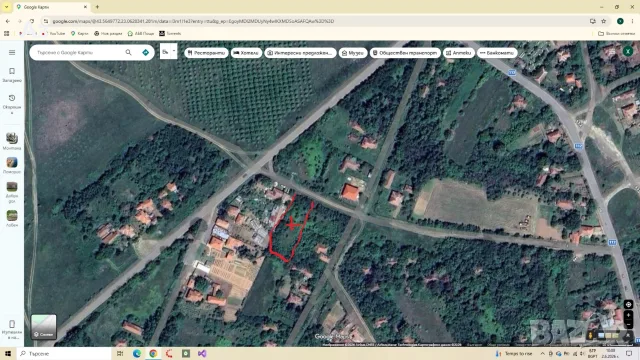Click the address bar URL
The width and height of the screenshot is (640, 360).
pyautogui.click(x=193, y=21)
